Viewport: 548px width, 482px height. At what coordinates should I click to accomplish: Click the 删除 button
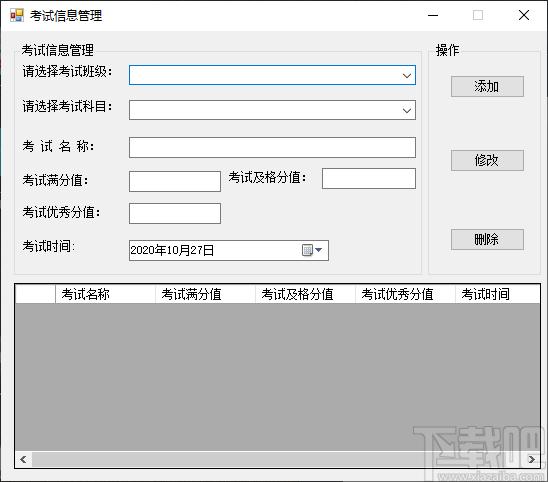point(487,239)
